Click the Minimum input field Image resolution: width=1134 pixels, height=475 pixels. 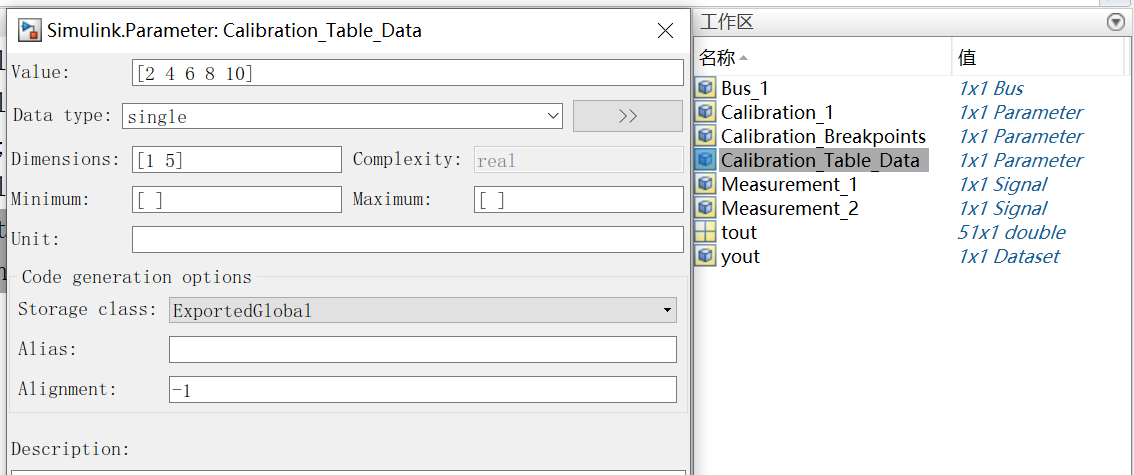pyautogui.click(x=236, y=200)
